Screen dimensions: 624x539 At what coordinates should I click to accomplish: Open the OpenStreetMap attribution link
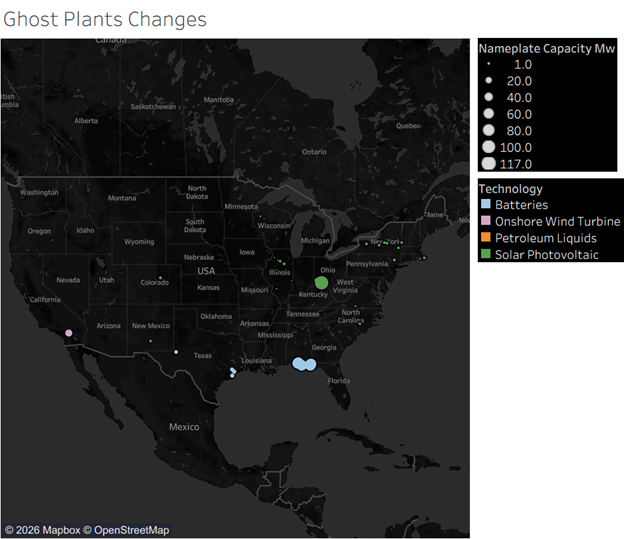tap(126, 530)
